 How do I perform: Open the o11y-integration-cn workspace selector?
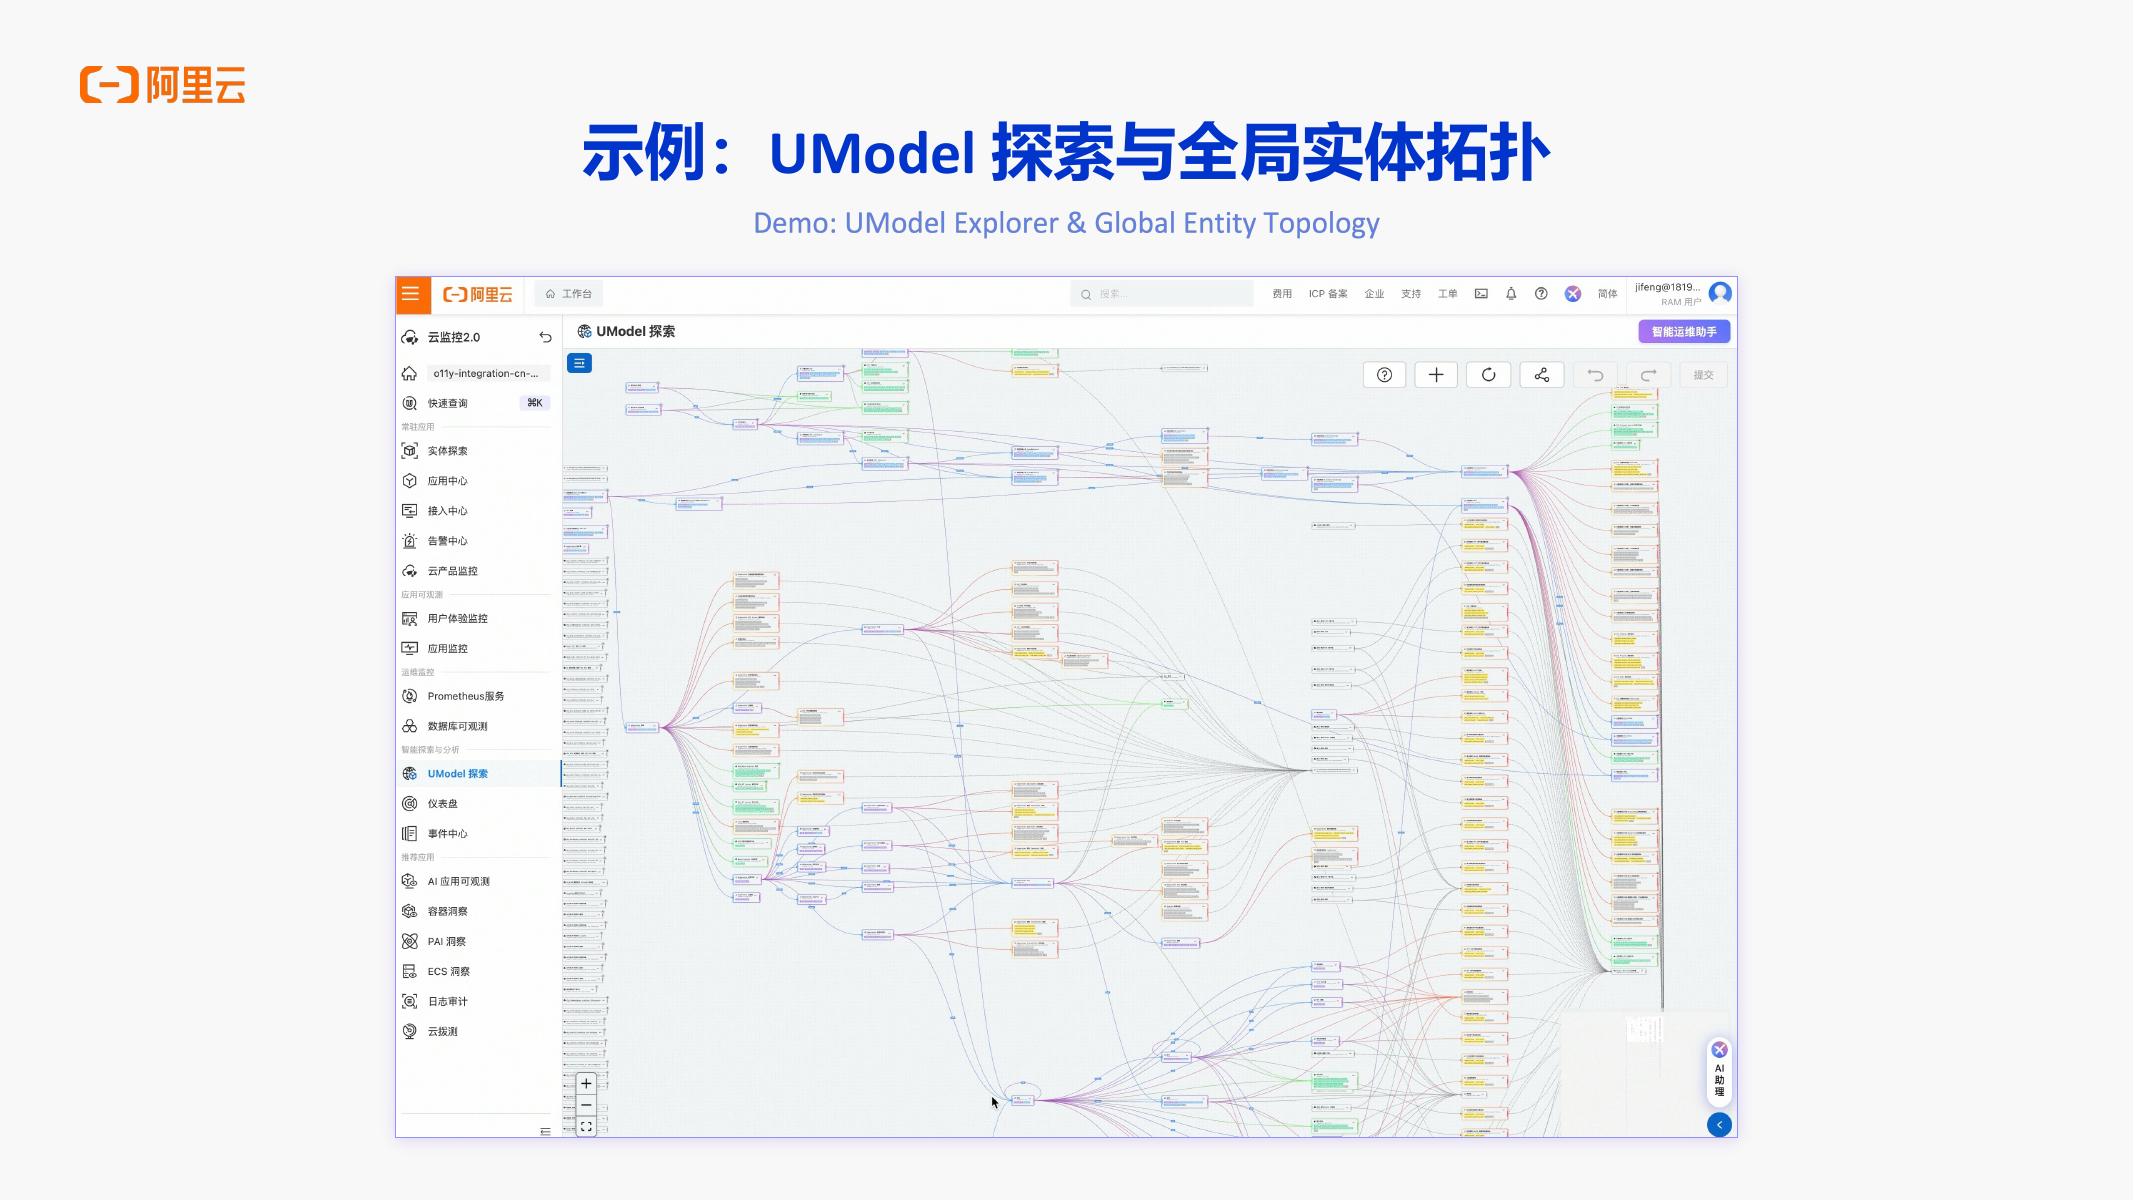(x=489, y=373)
